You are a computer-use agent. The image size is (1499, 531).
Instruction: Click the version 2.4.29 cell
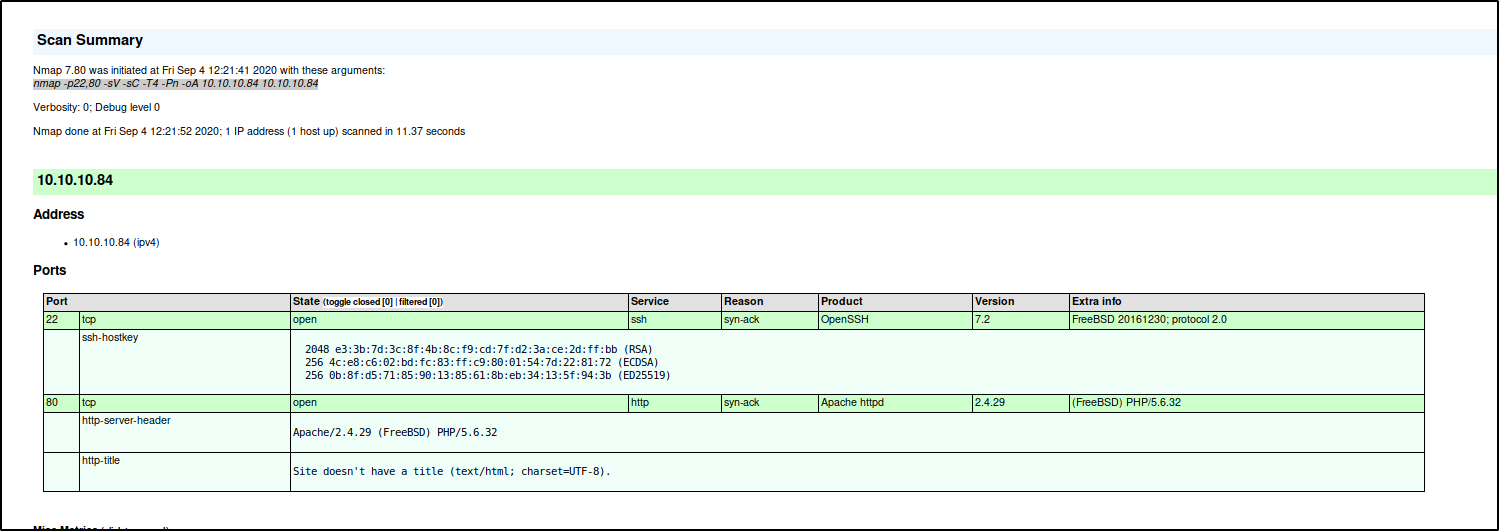(x=1021, y=403)
